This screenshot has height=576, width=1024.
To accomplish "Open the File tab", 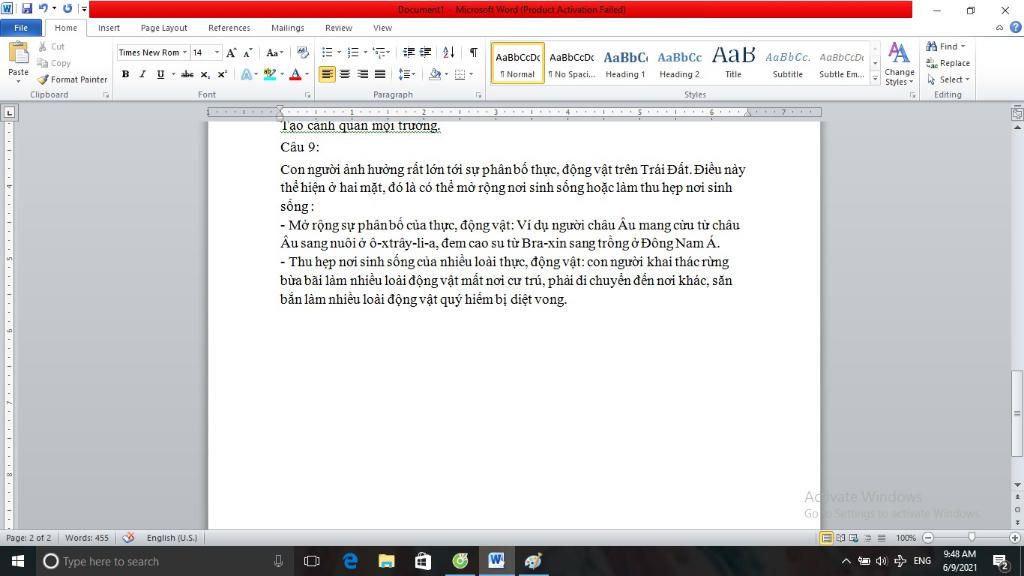I will click(x=21, y=28).
